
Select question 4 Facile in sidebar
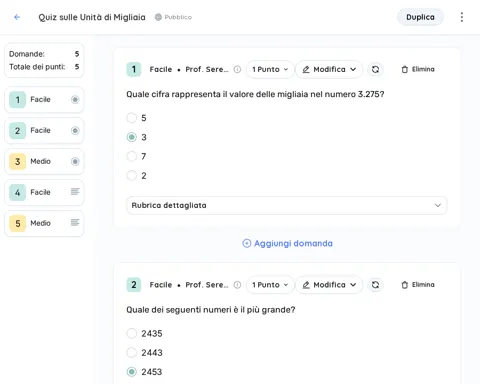[x=44, y=192]
